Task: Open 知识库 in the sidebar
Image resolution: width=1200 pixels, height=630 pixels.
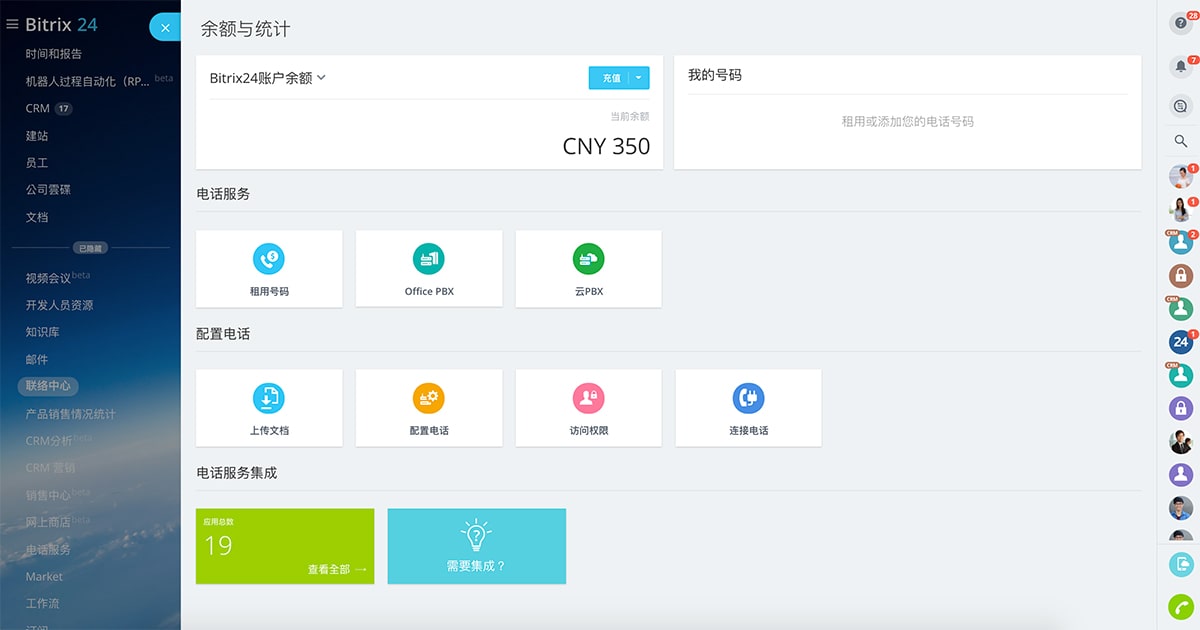Action: coord(42,332)
